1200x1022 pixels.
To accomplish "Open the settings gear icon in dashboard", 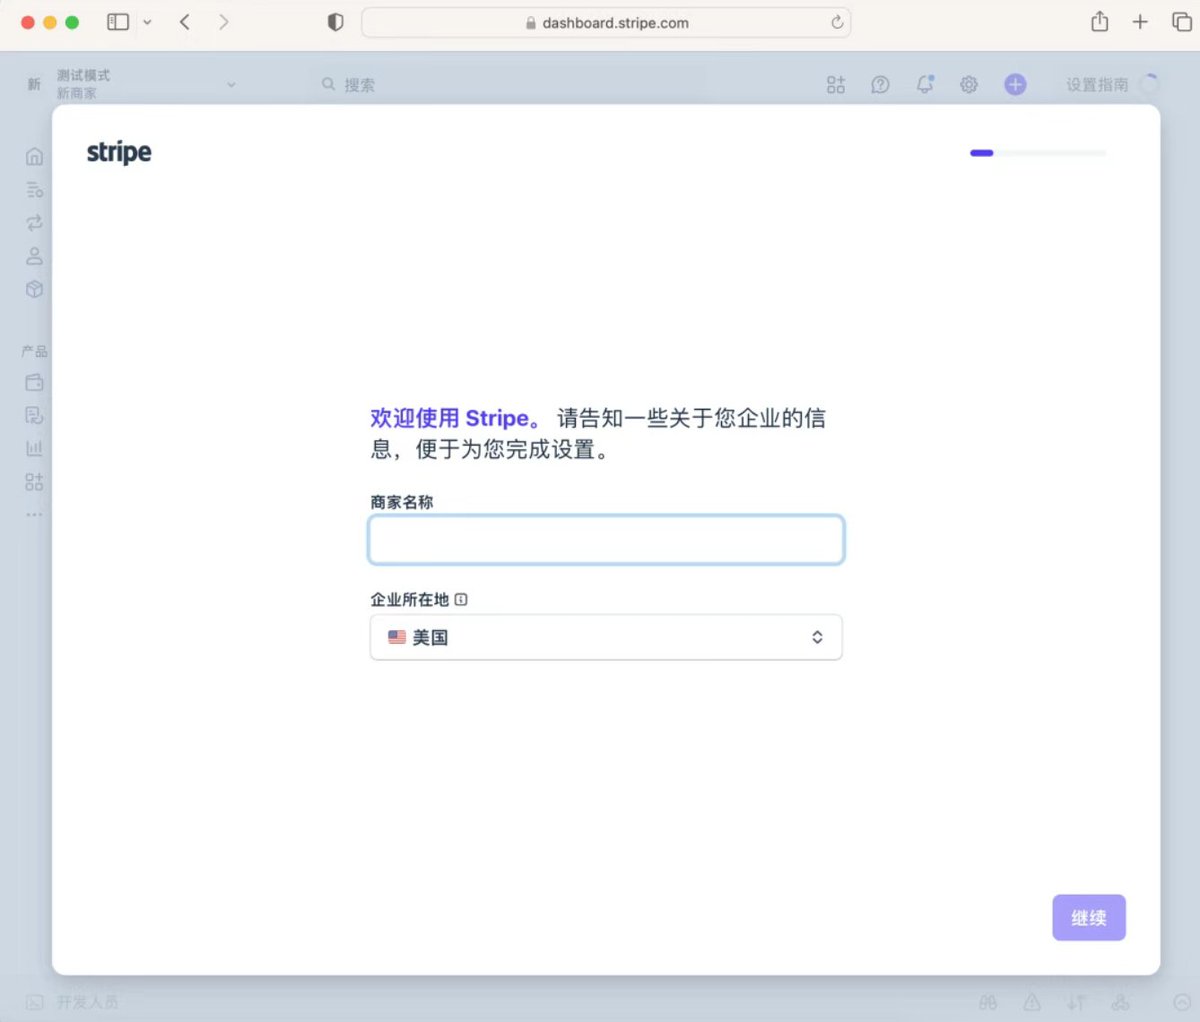I will point(969,85).
